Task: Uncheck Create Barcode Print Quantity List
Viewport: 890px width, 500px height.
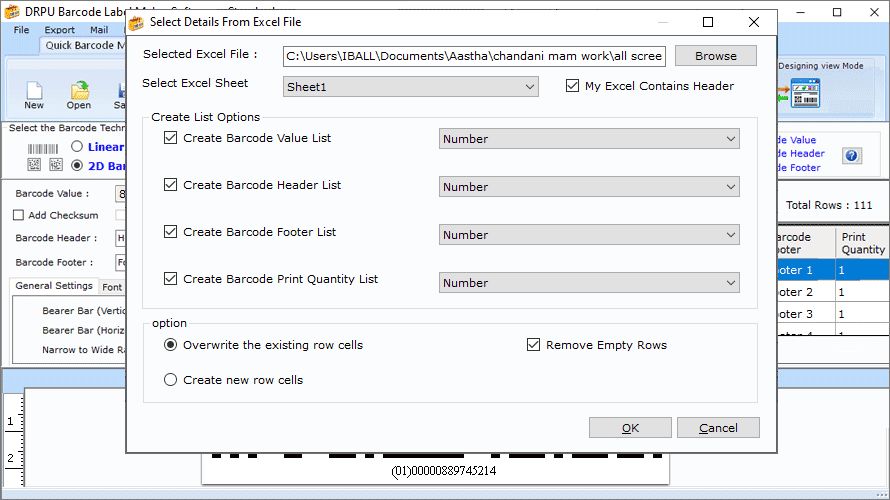Action: click(x=170, y=279)
